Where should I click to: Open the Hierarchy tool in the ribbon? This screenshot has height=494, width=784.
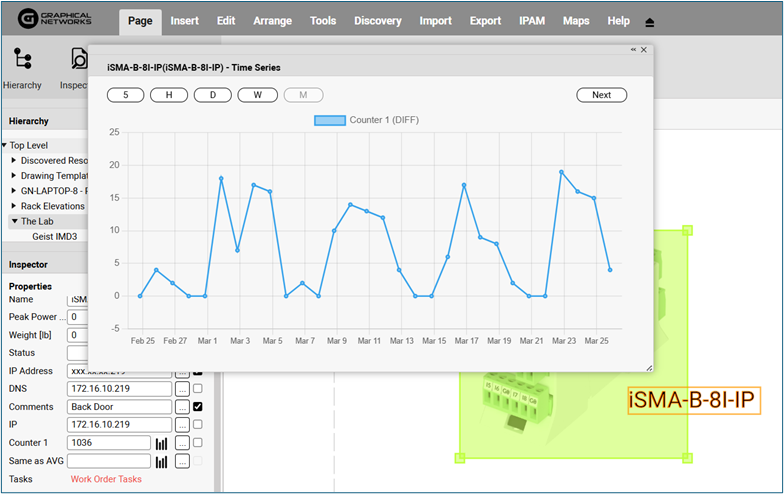pos(22,68)
